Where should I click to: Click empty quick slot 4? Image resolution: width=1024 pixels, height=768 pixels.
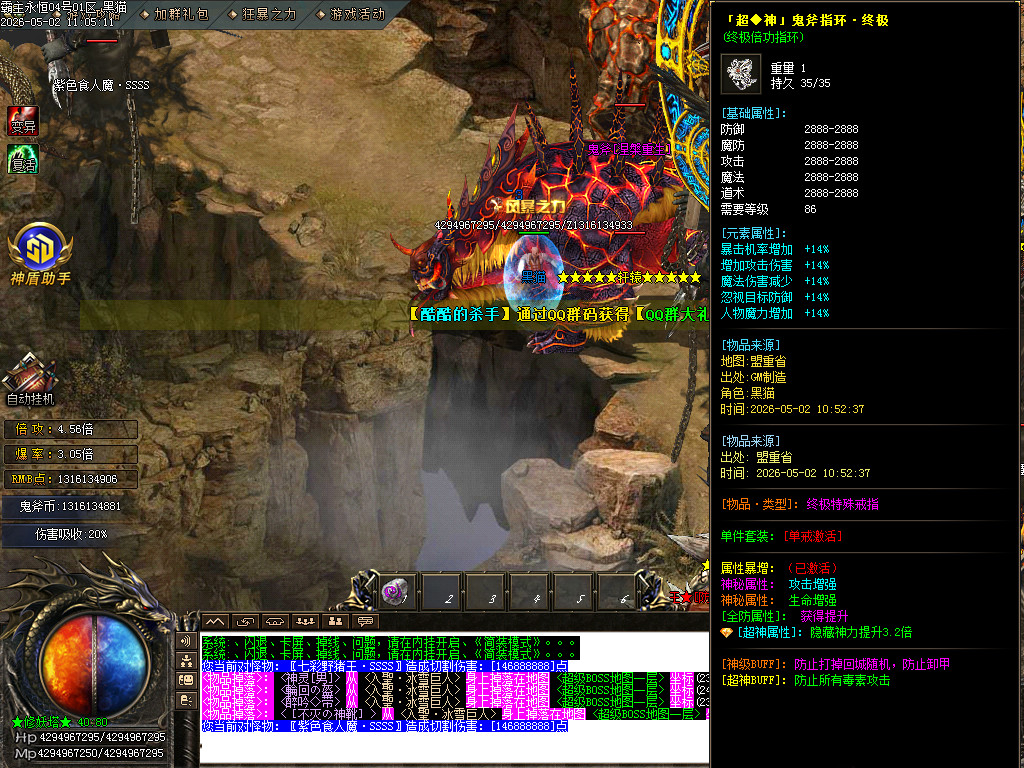pyautogui.click(x=529, y=592)
